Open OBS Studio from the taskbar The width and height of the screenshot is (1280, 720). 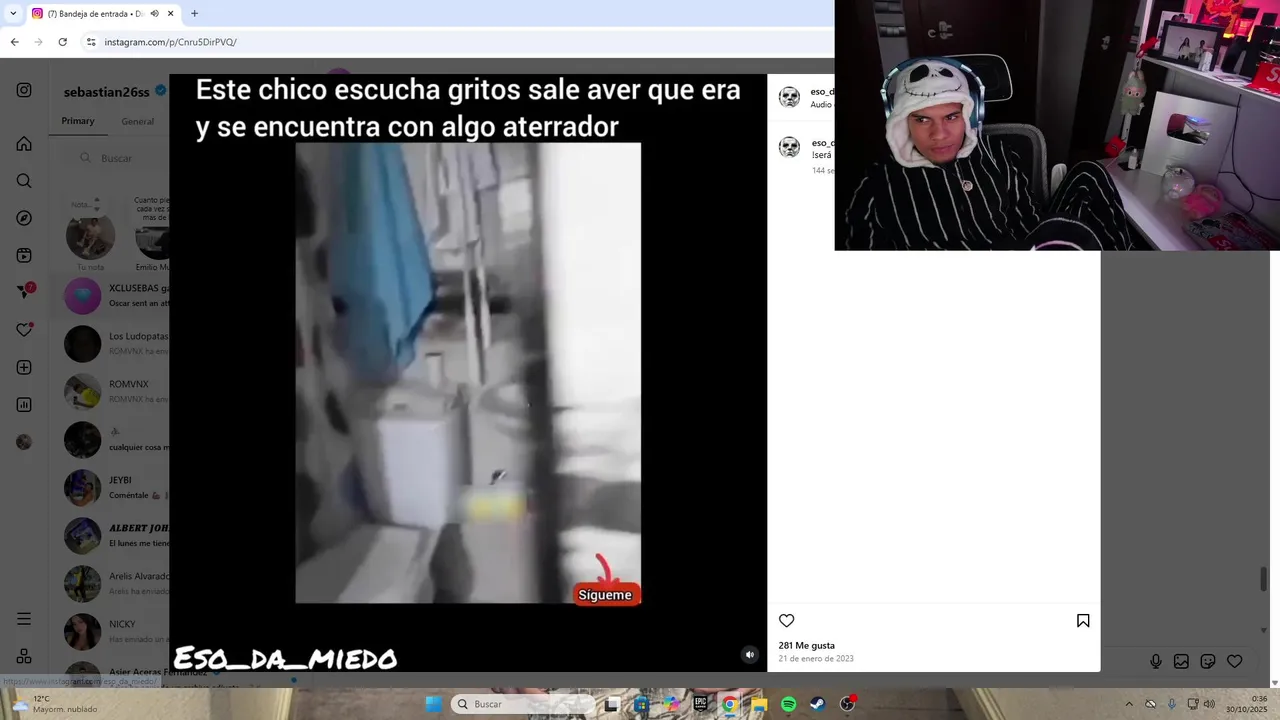pos(848,704)
